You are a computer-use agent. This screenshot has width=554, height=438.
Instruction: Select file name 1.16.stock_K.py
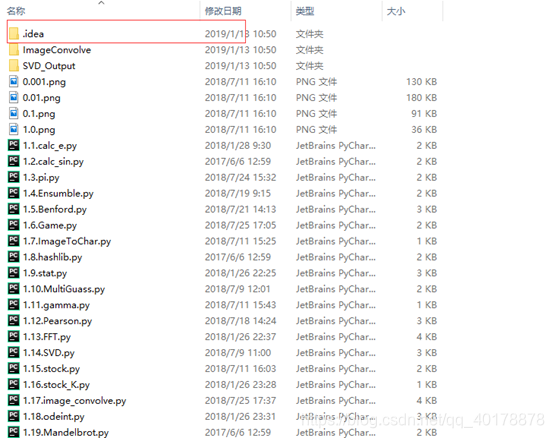click(x=56, y=385)
